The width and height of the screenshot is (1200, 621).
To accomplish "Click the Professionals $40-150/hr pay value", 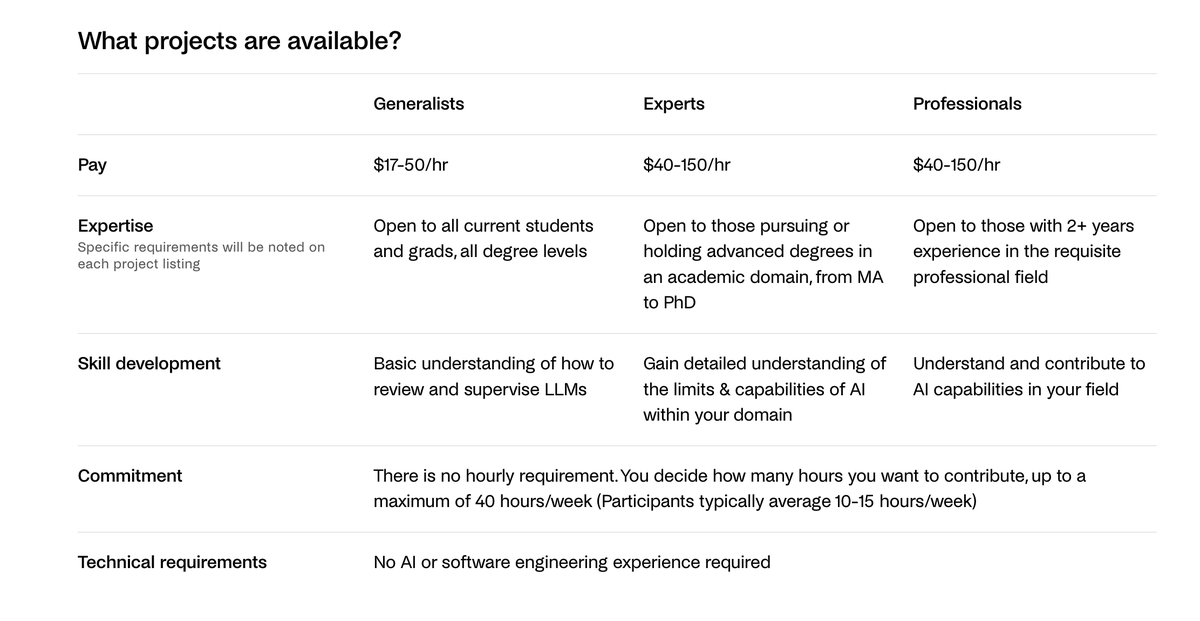I will (956, 165).
